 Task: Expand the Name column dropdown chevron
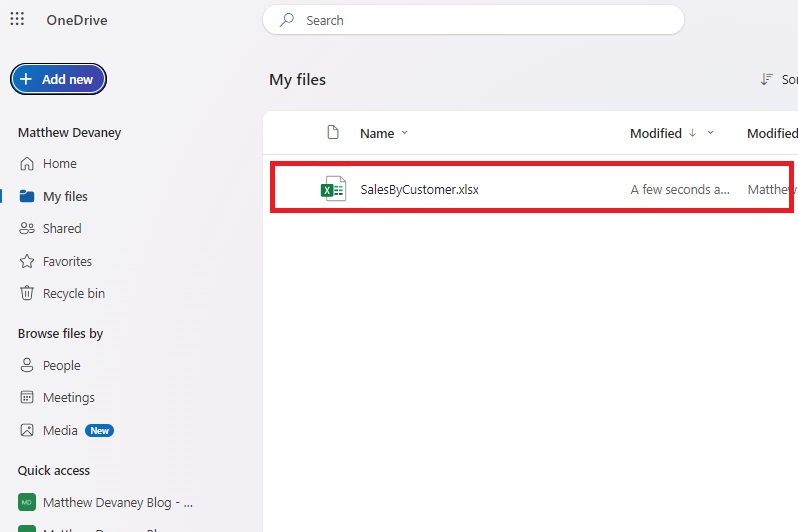pos(405,133)
